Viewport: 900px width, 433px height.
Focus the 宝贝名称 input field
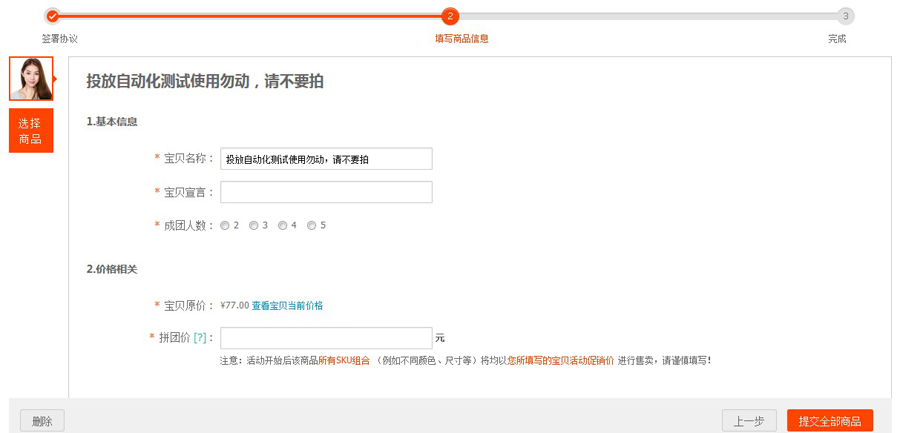coord(326,159)
